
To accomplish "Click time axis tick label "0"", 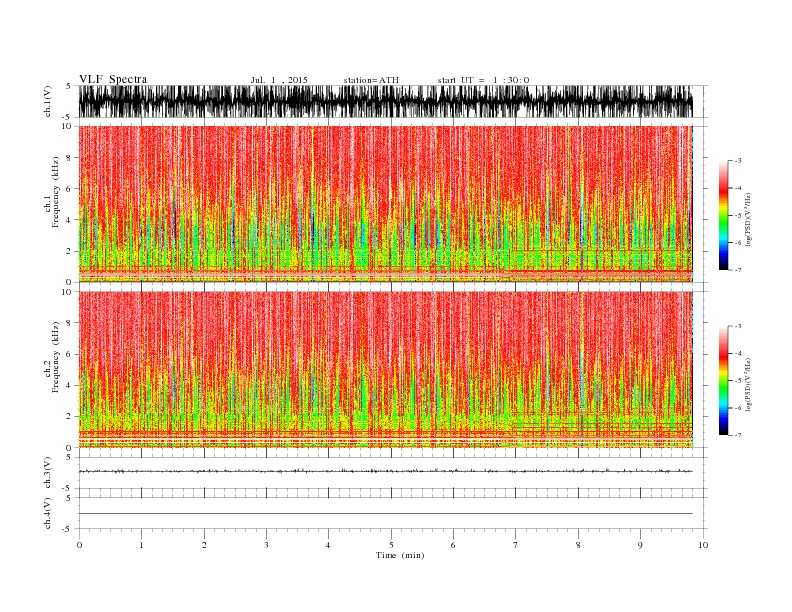I will pyautogui.click(x=79, y=545).
